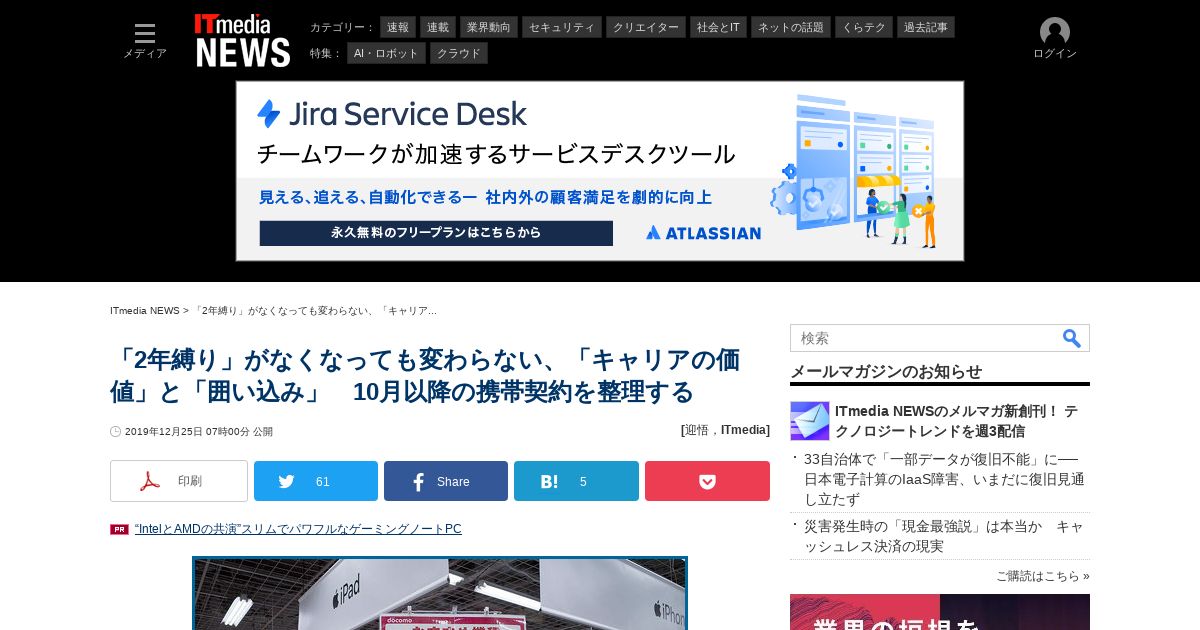
Task: Open the 過去記事 category
Action: click(x=926, y=27)
